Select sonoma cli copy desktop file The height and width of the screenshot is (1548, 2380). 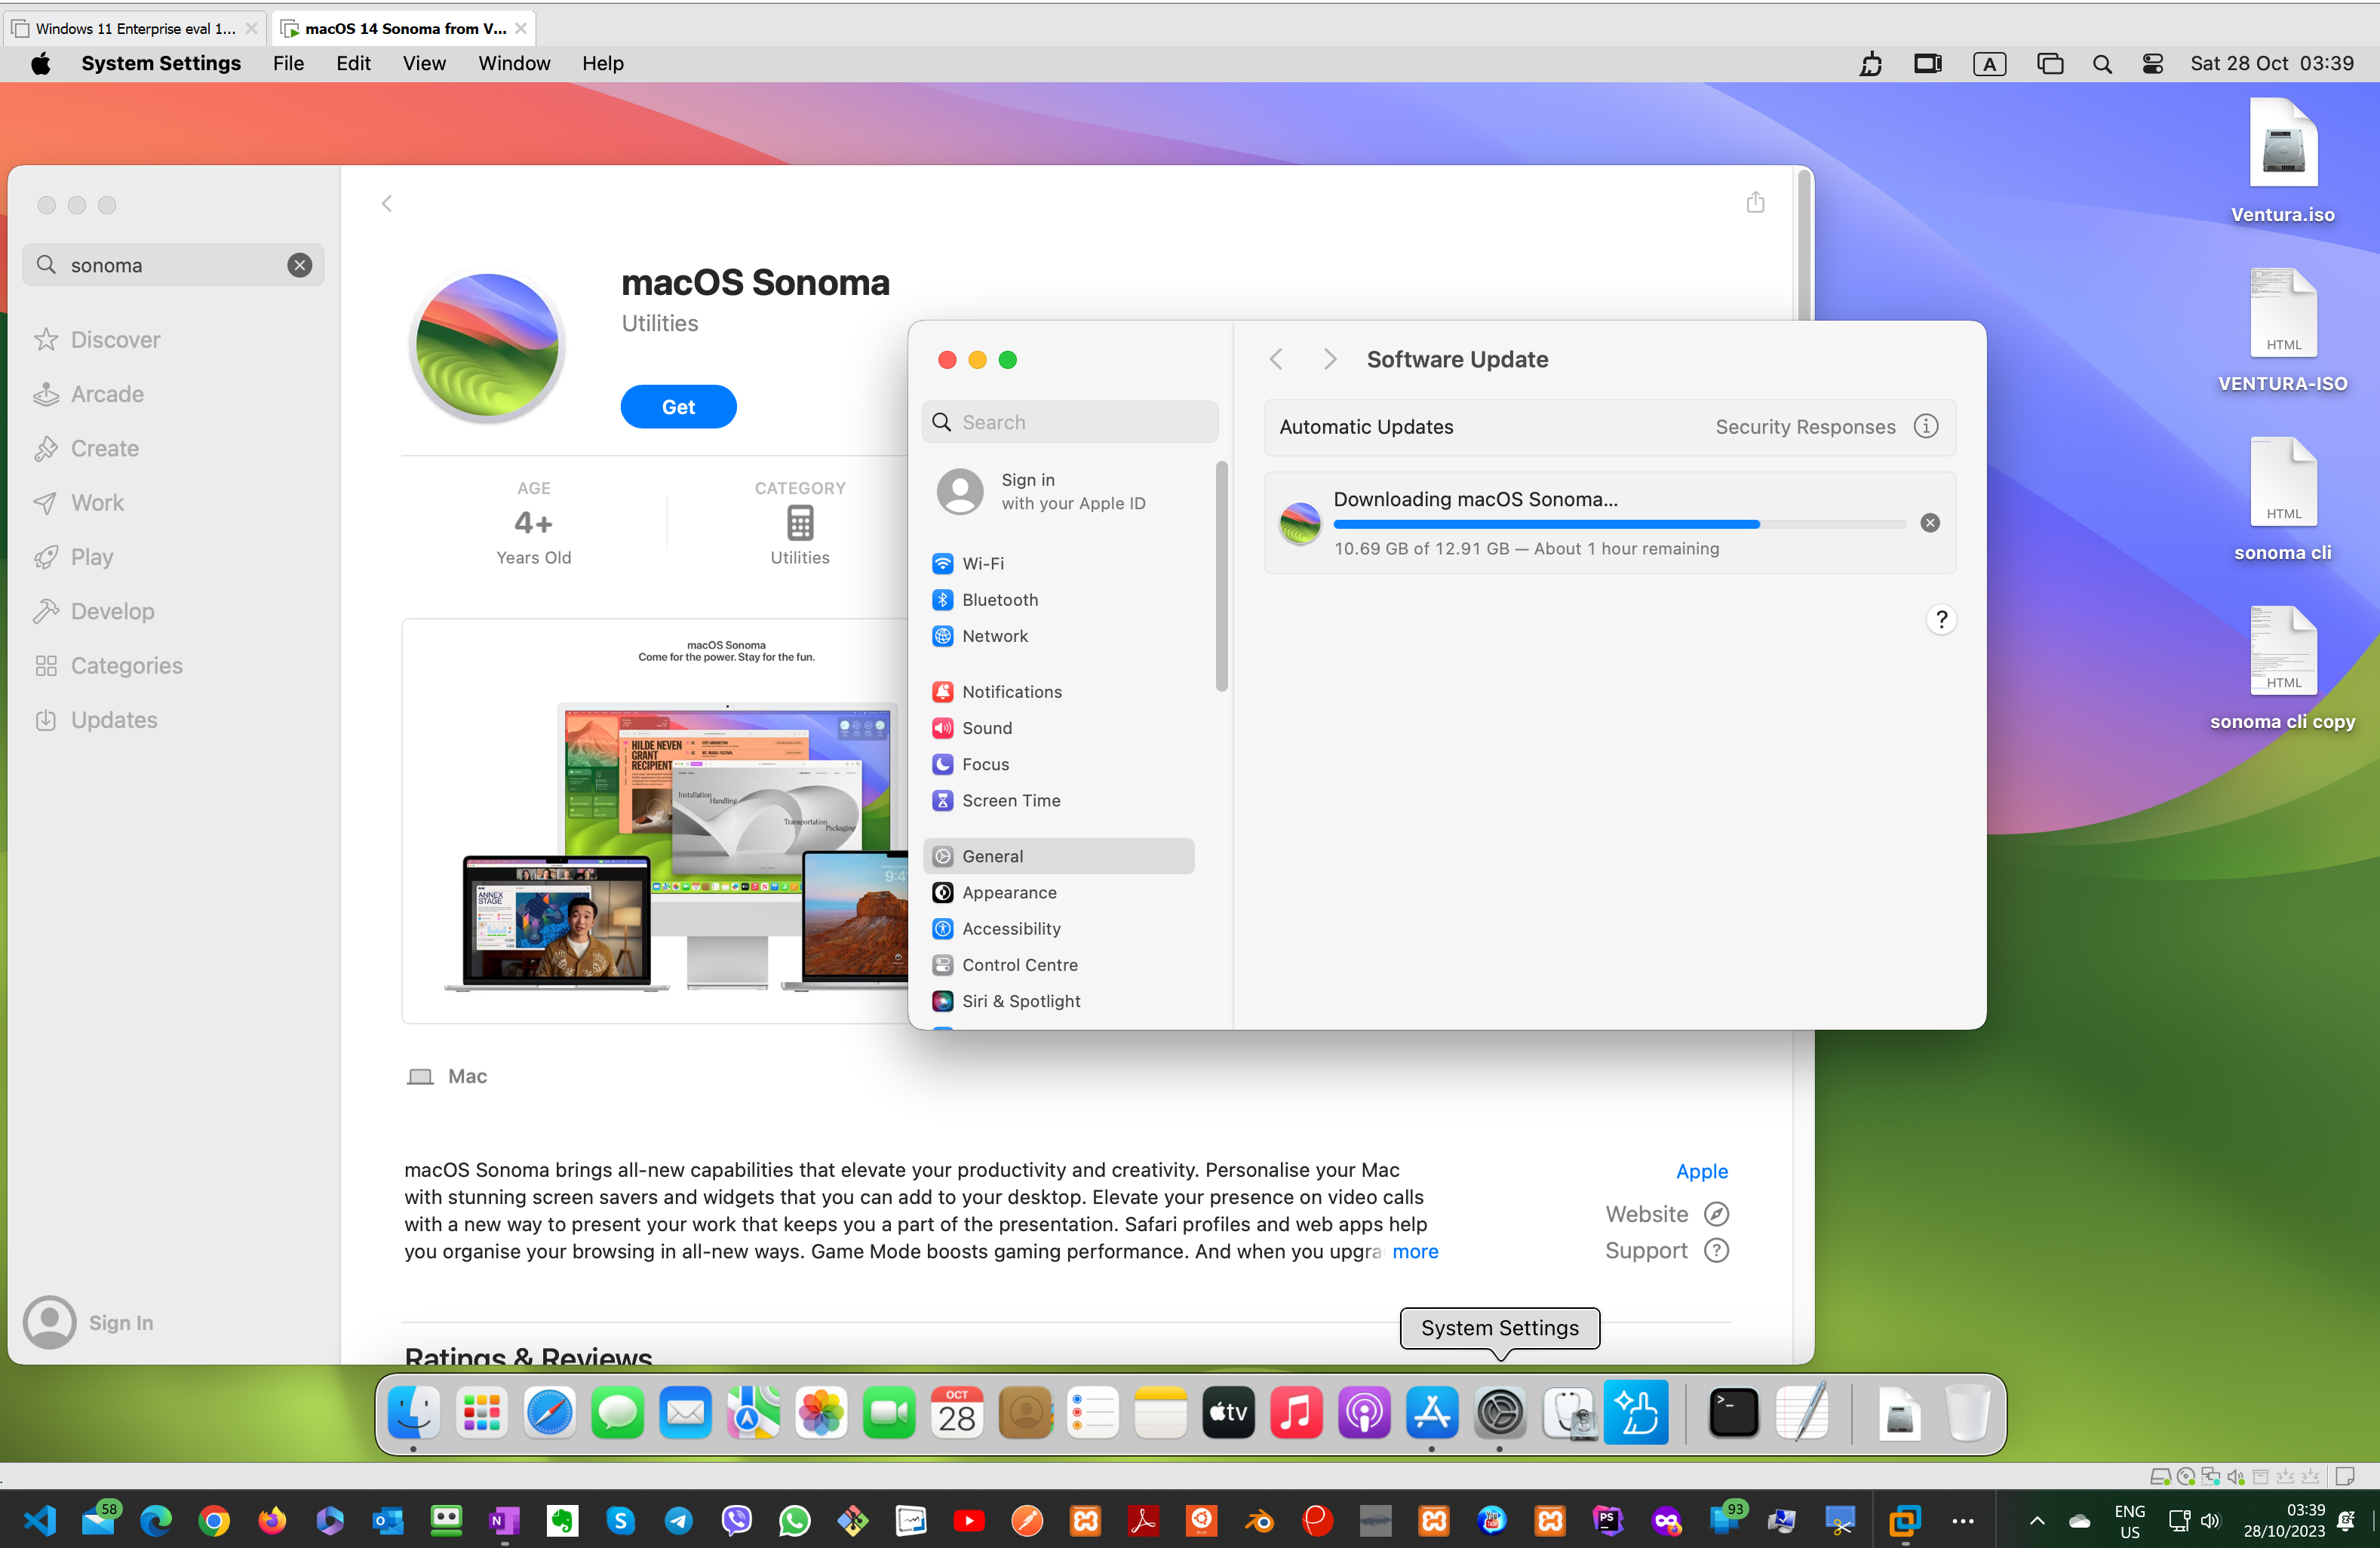tap(2283, 668)
